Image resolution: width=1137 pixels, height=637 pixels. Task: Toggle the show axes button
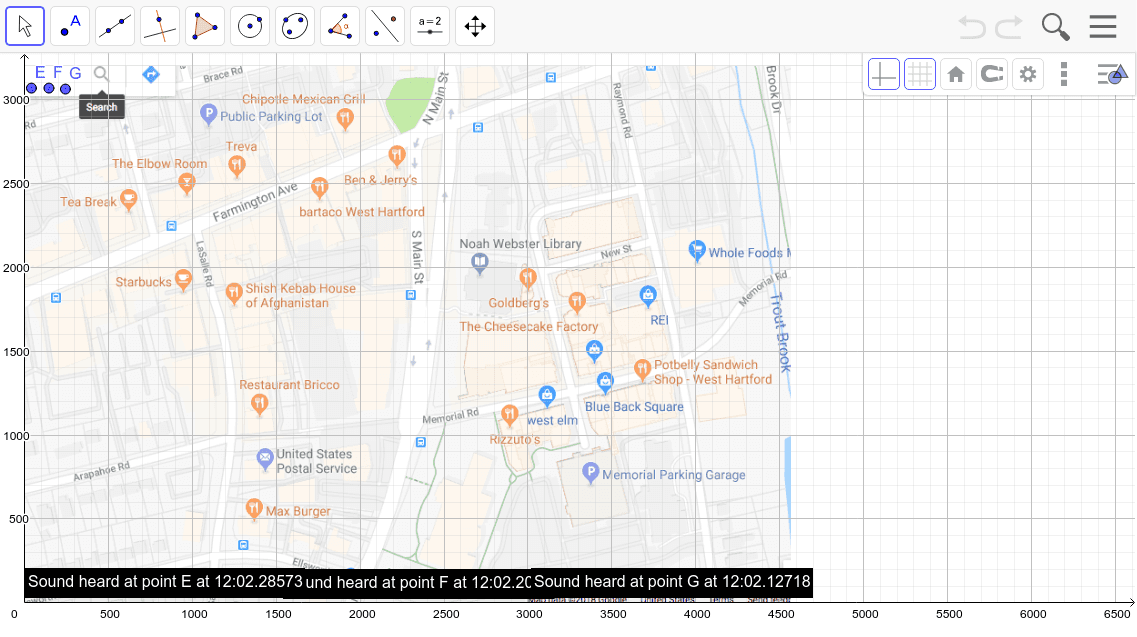884,74
